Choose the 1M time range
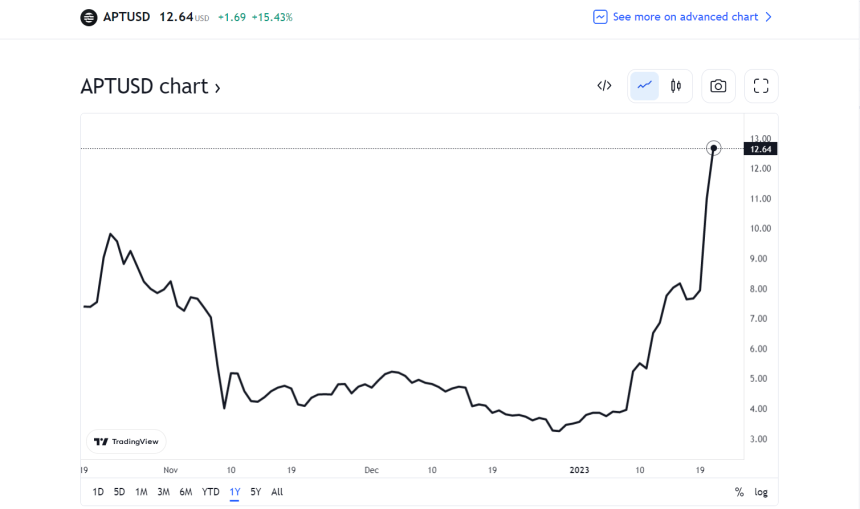 (x=141, y=492)
